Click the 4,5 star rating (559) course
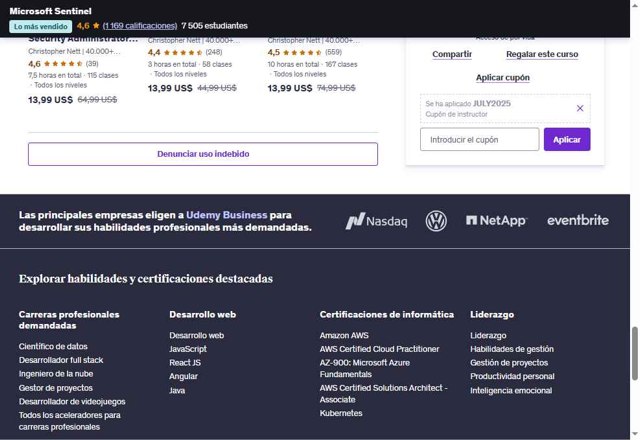 [x=304, y=52]
